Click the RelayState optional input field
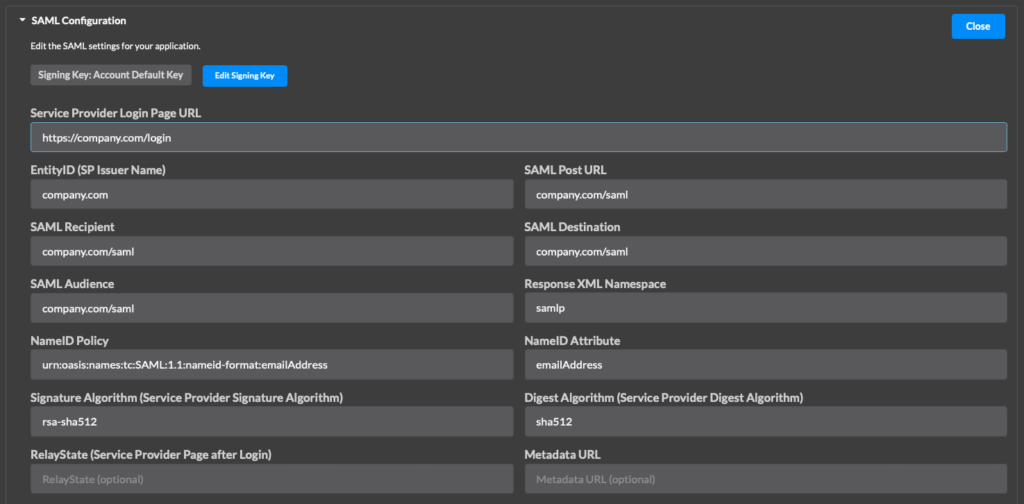This screenshot has width=1024, height=504. pyautogui.click(x=272, y=479)
